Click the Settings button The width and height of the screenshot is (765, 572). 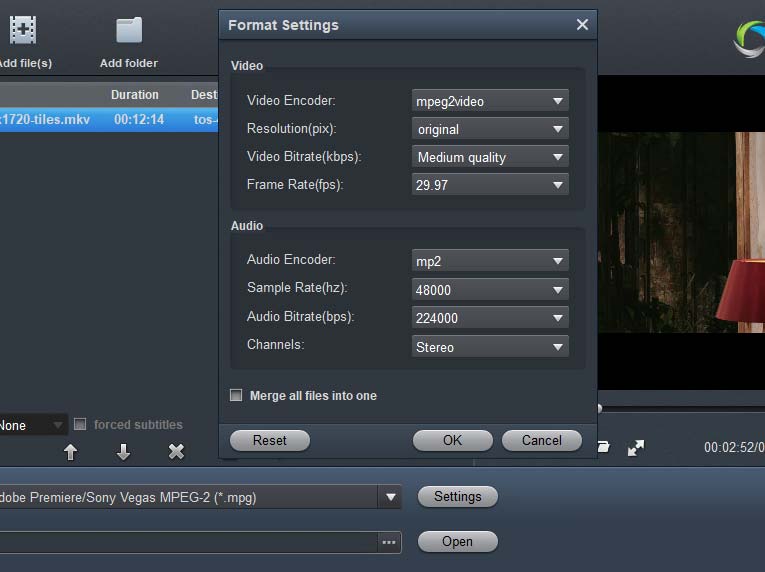pyautogui.click(x=458, y=496)
